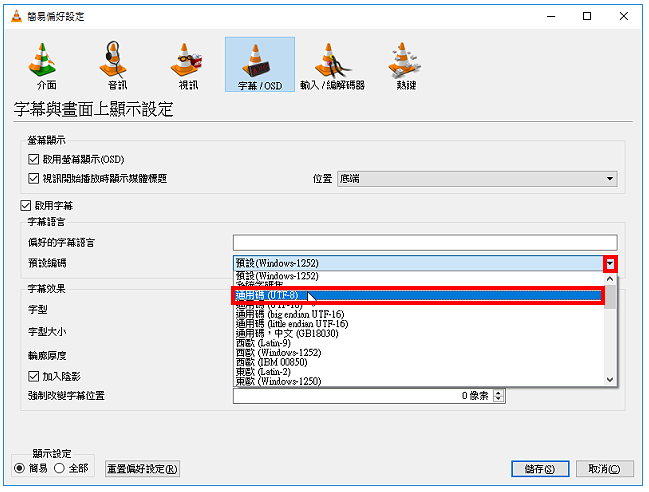Toggle 視訊開始播放時顯示媒體標題 checkbox
This screenshot has width=649, height=492.
(x=34, y=178)
